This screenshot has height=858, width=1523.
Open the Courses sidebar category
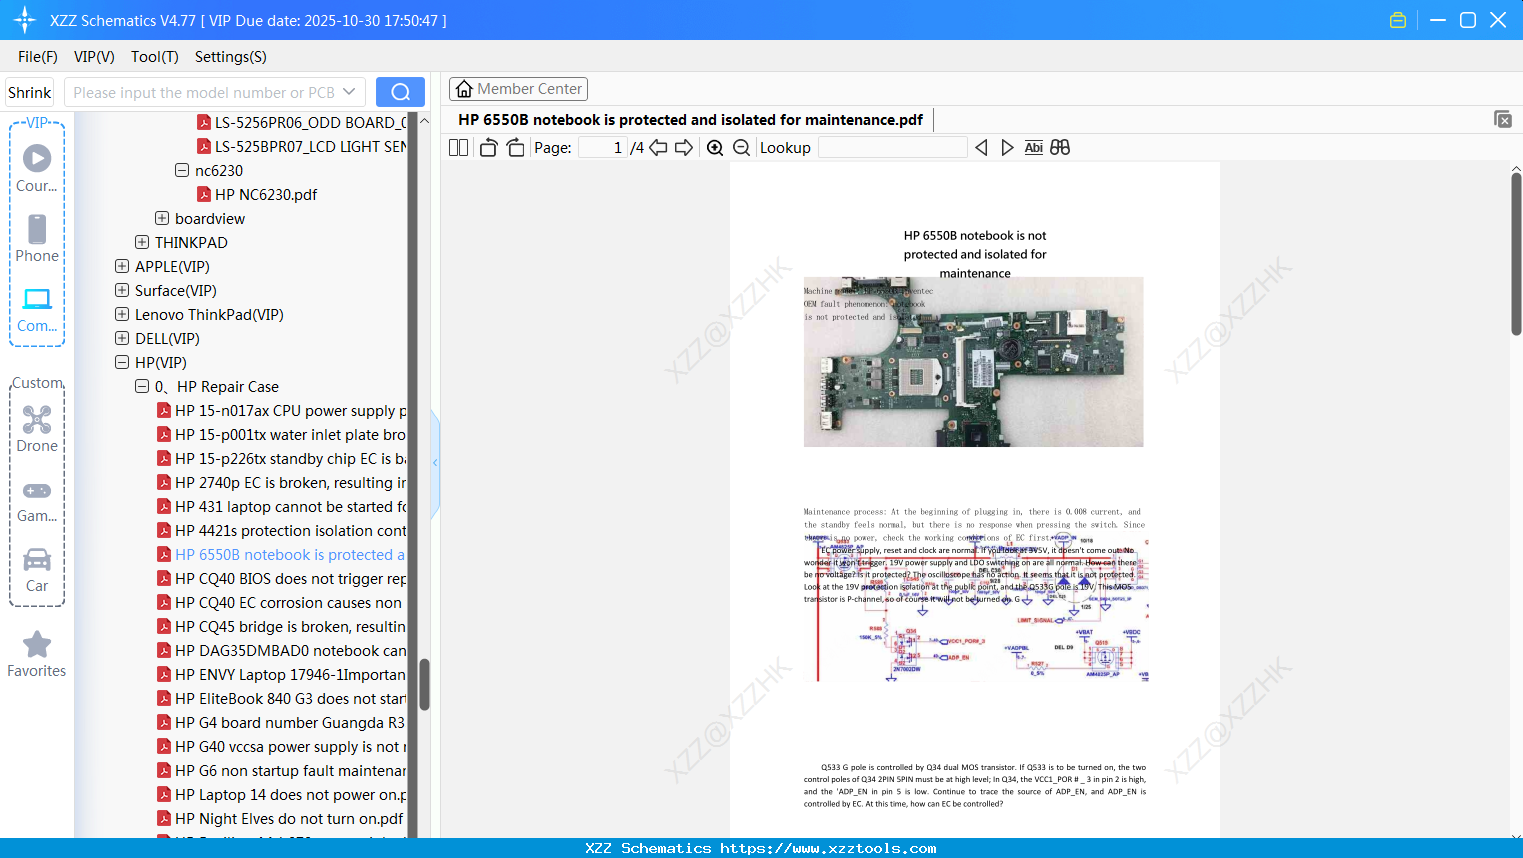[37, 168]
